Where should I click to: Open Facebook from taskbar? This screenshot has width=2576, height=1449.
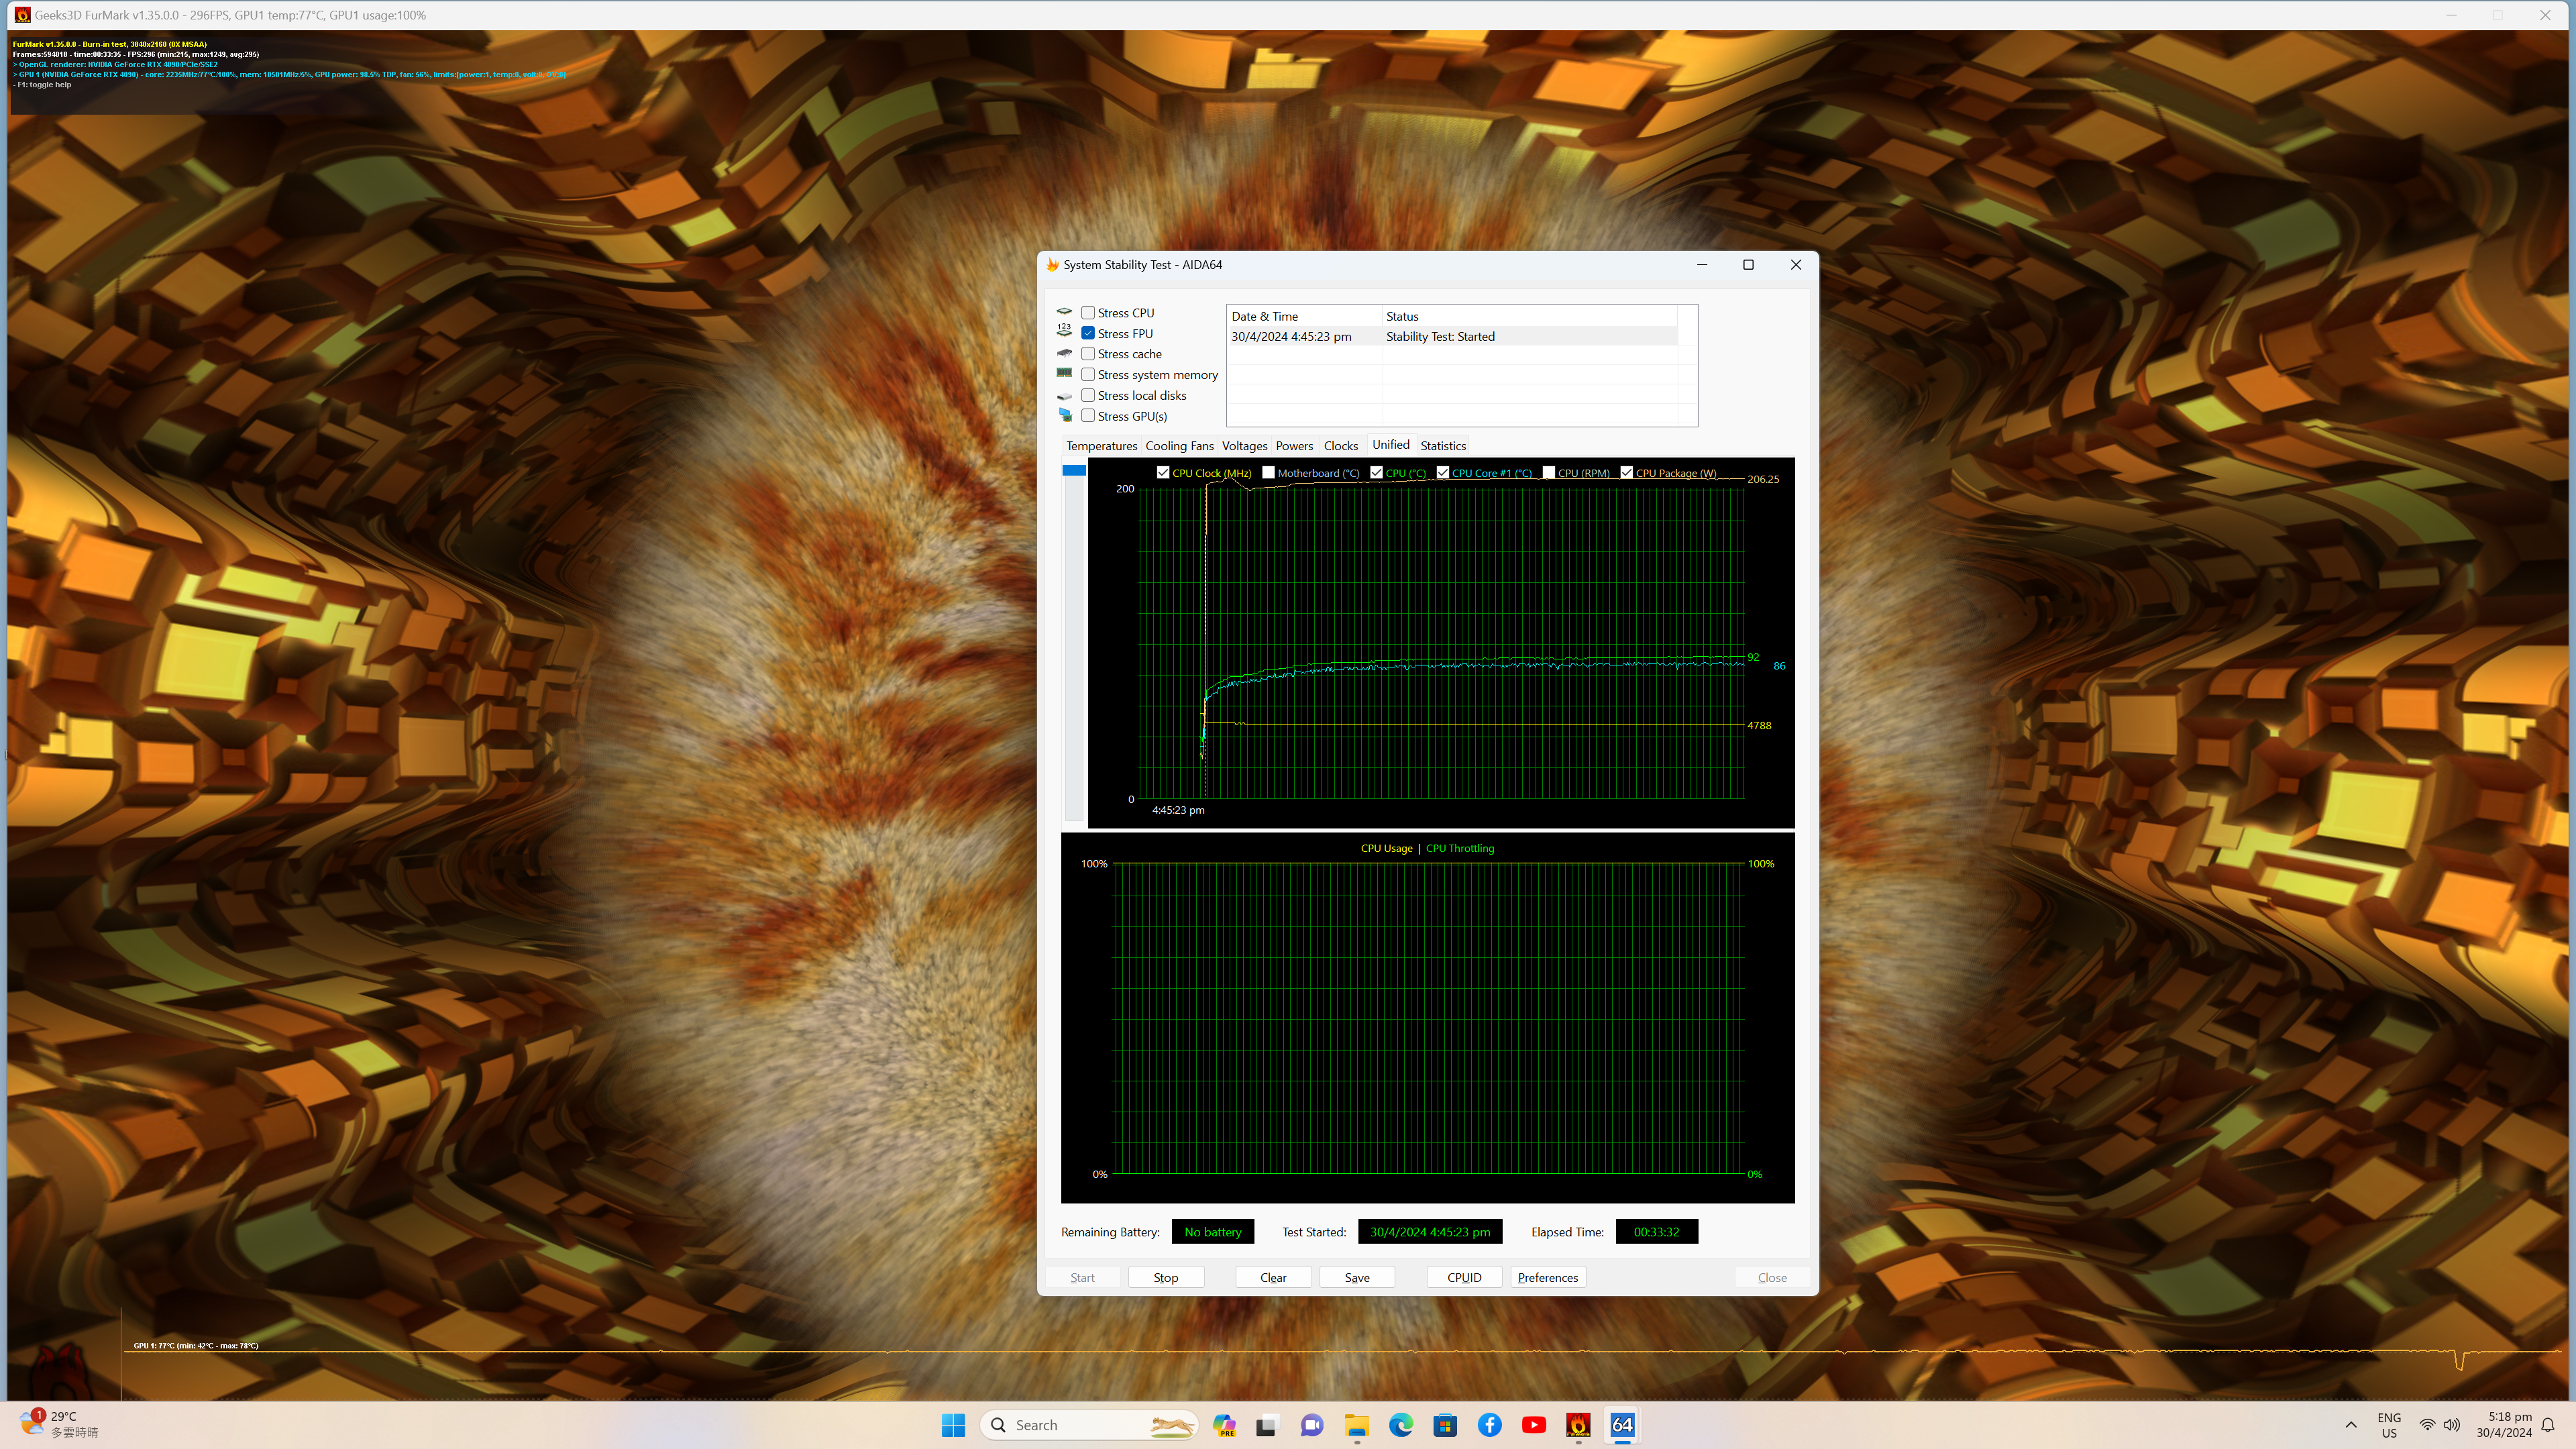[1490, 1425]
